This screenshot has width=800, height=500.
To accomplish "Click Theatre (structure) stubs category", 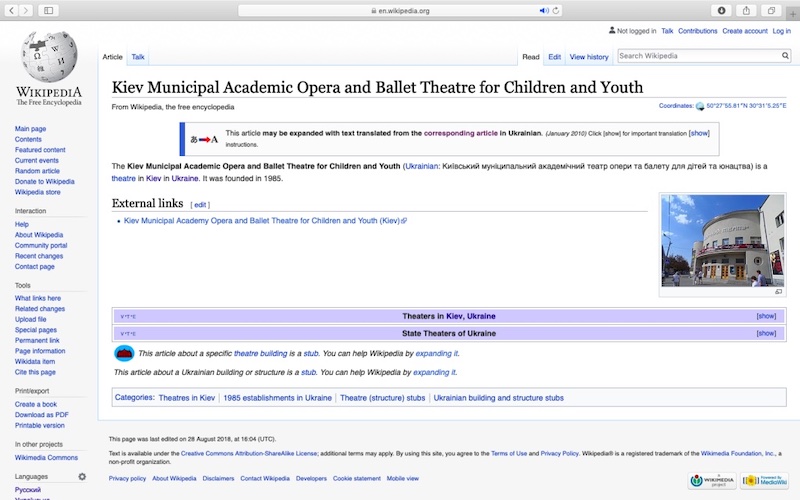I will 383,398.
